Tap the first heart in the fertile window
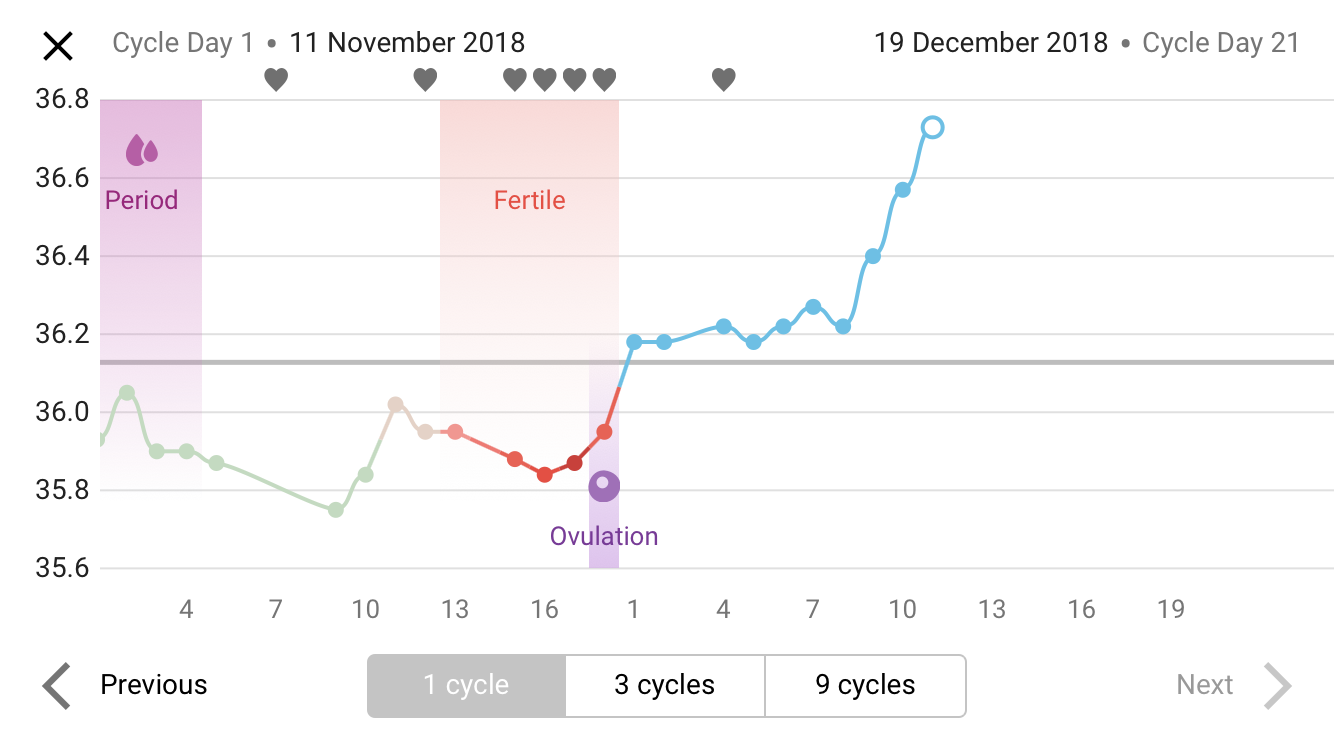The height and width of the screenshot is (750, 1334). (x=515, y=79)
